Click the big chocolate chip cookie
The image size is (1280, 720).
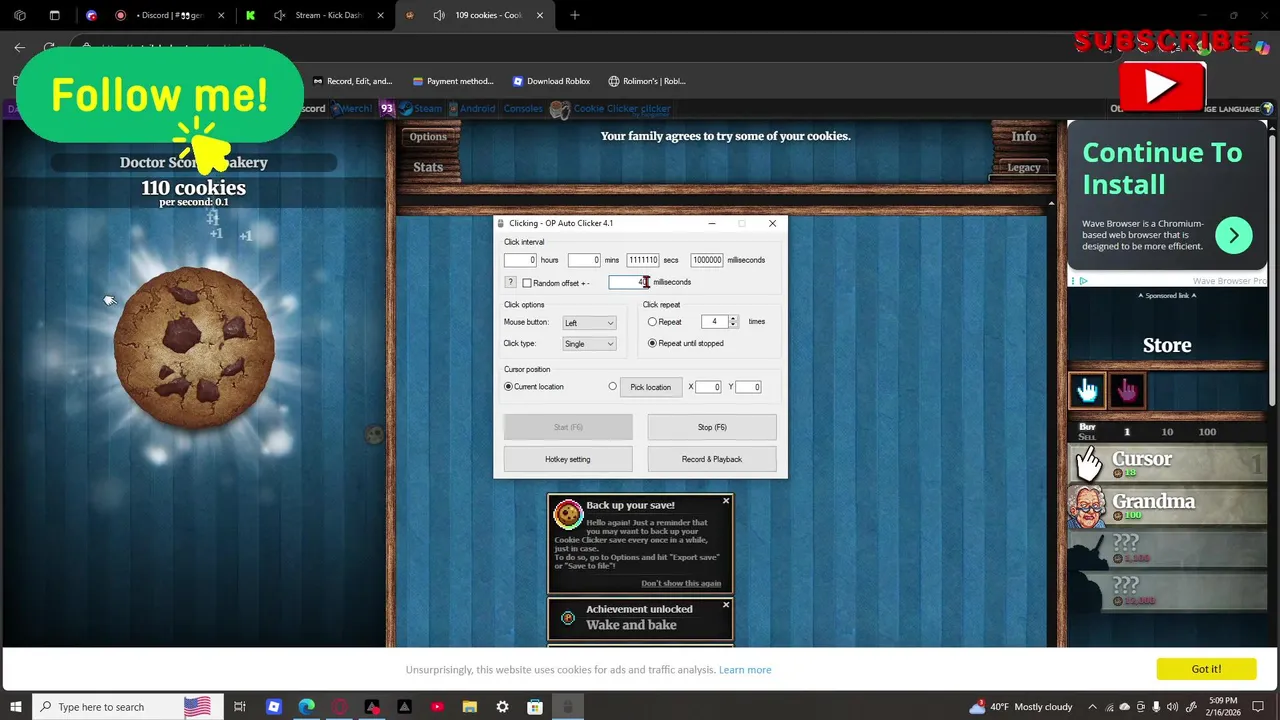(x=194, y=348)
